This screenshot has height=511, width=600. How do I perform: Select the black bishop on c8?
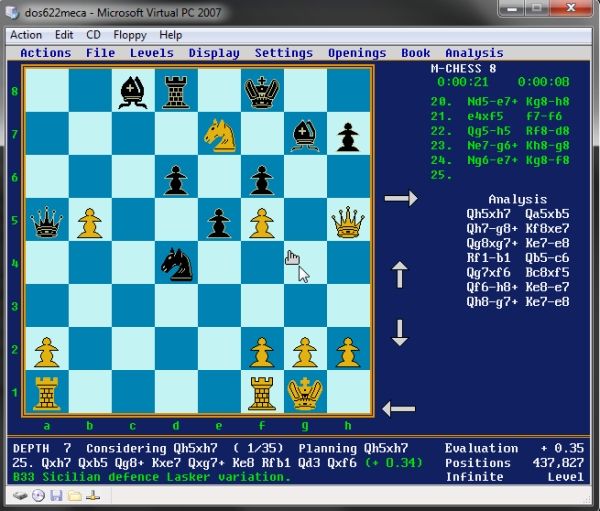133,92
